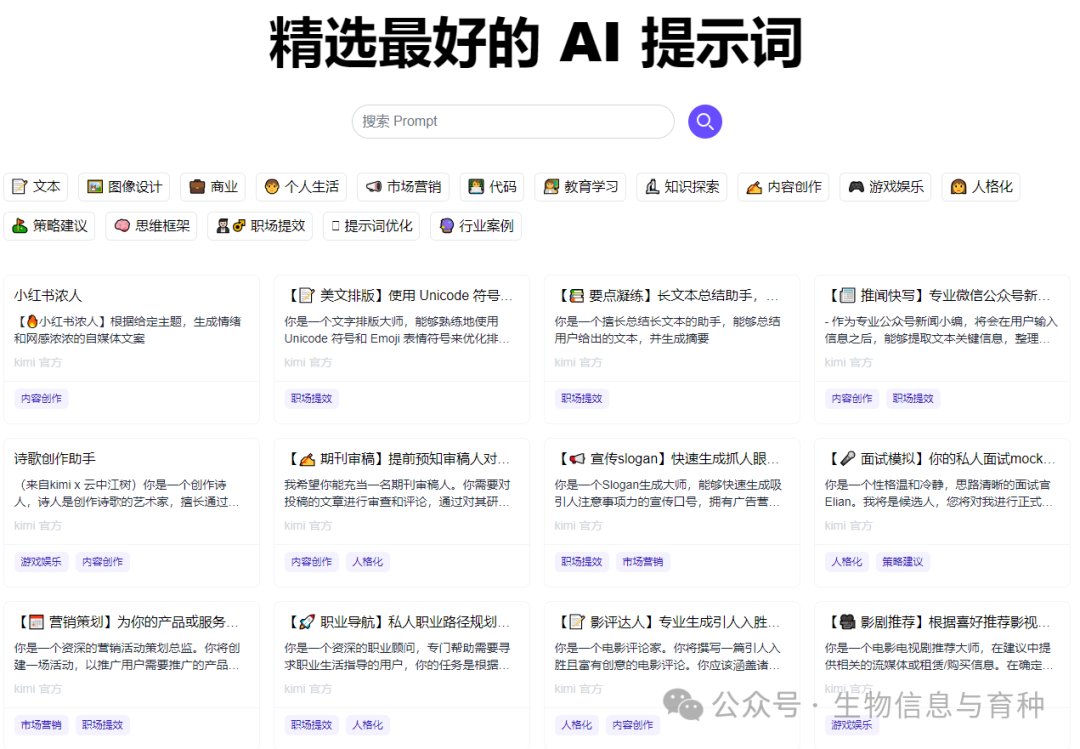Select the 教育学习 category filter
This screenshot has width=1080, height=749.
580,187
